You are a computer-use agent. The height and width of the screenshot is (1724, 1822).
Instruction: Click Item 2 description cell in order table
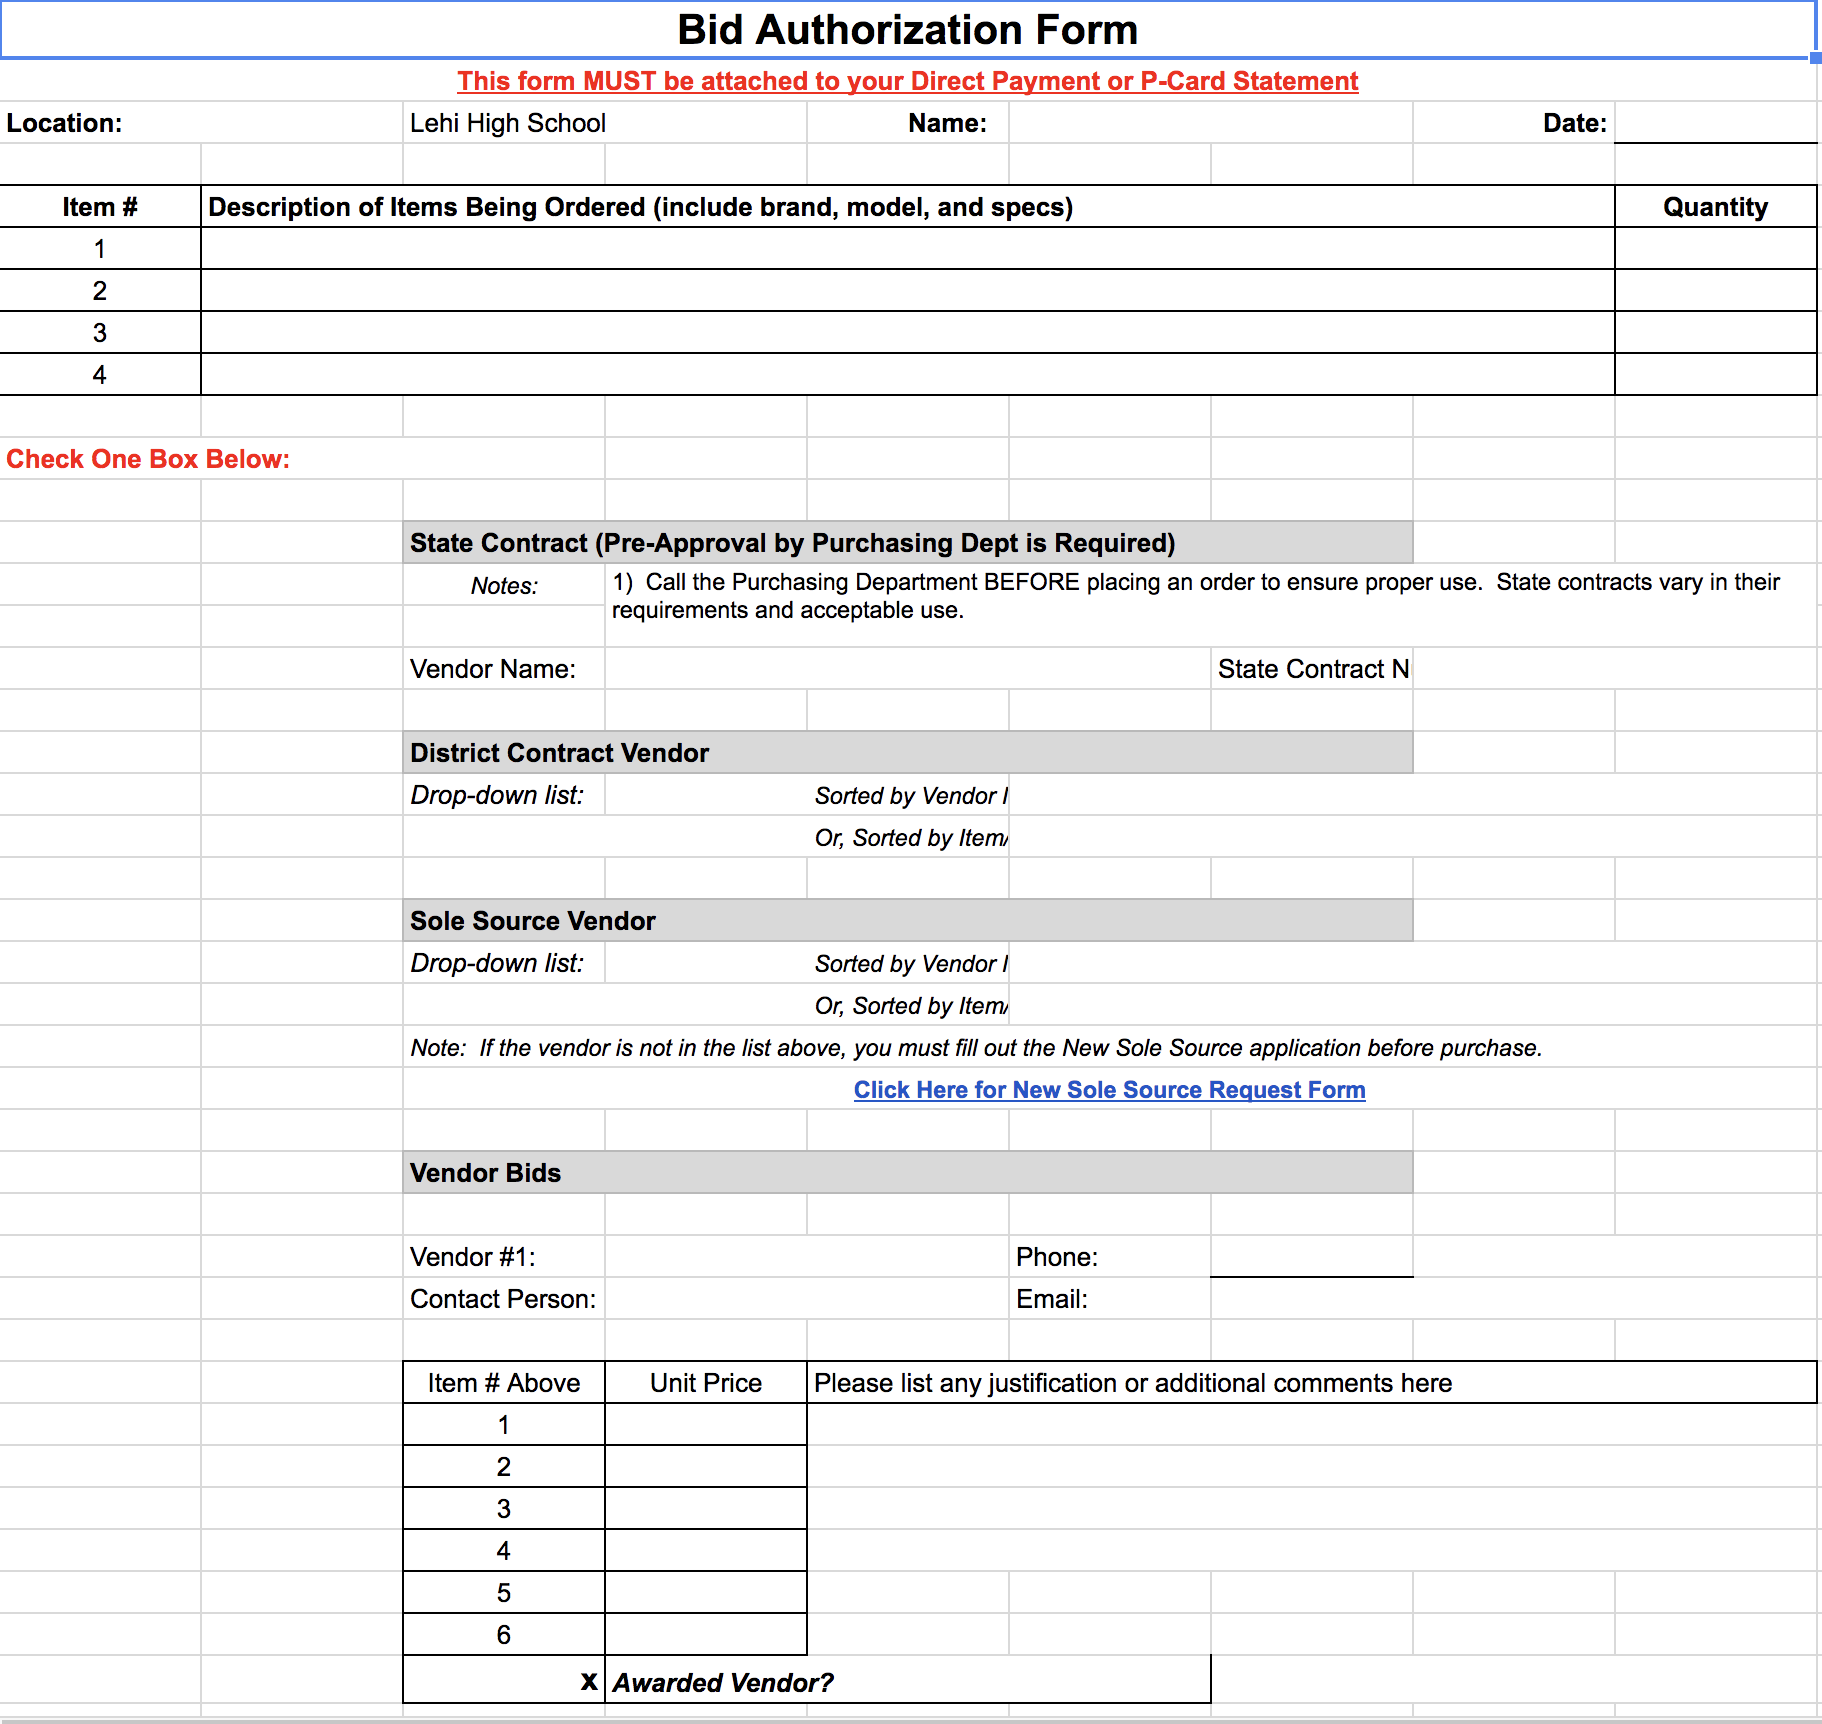click(908, 291)
